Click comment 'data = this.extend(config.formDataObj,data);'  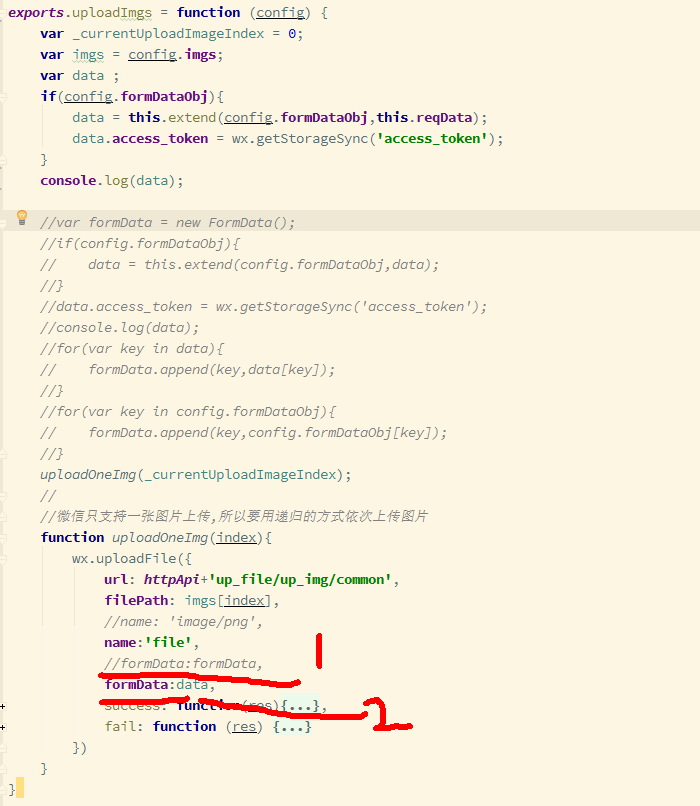pos(264,265)
